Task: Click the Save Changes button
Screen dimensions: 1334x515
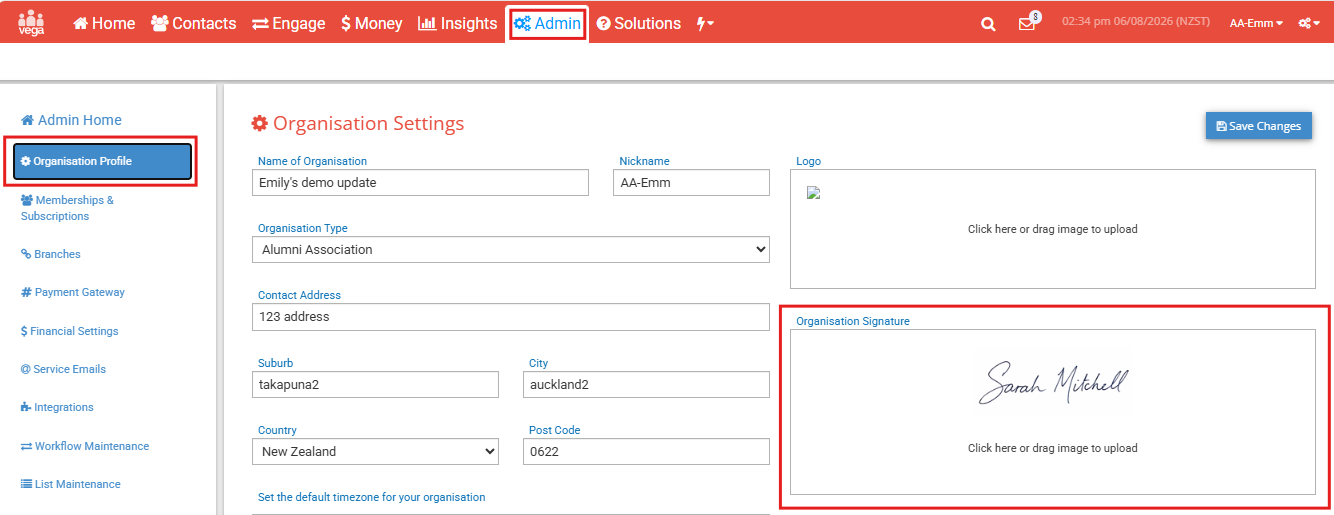Action: 1258,126
